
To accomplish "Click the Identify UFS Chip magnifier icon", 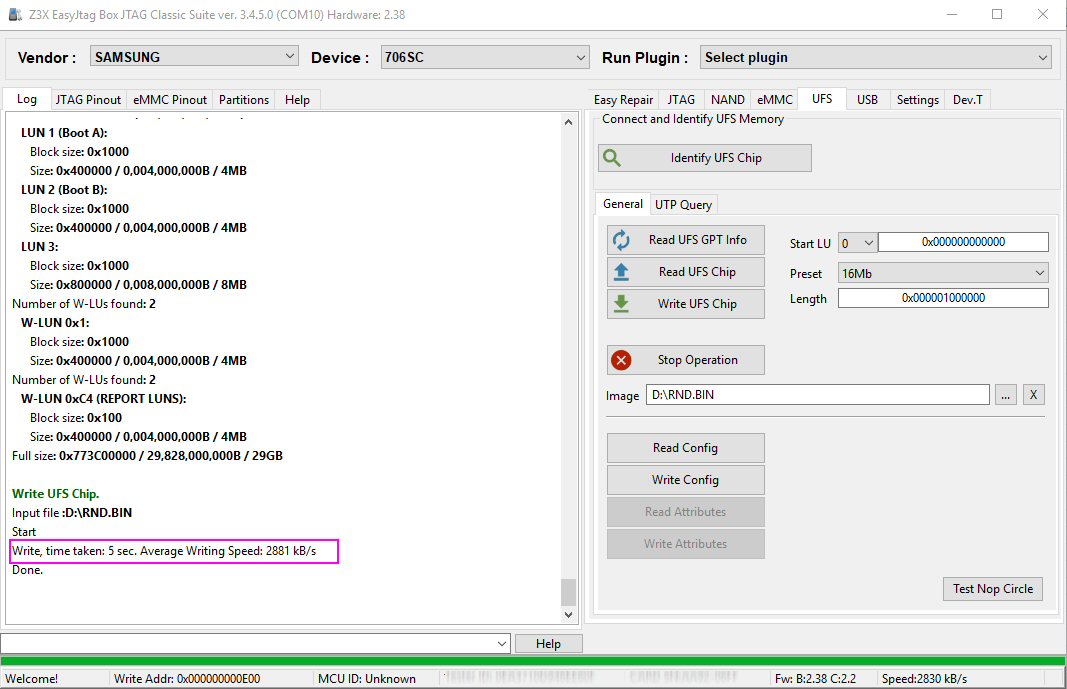I will tap(613, 158).
